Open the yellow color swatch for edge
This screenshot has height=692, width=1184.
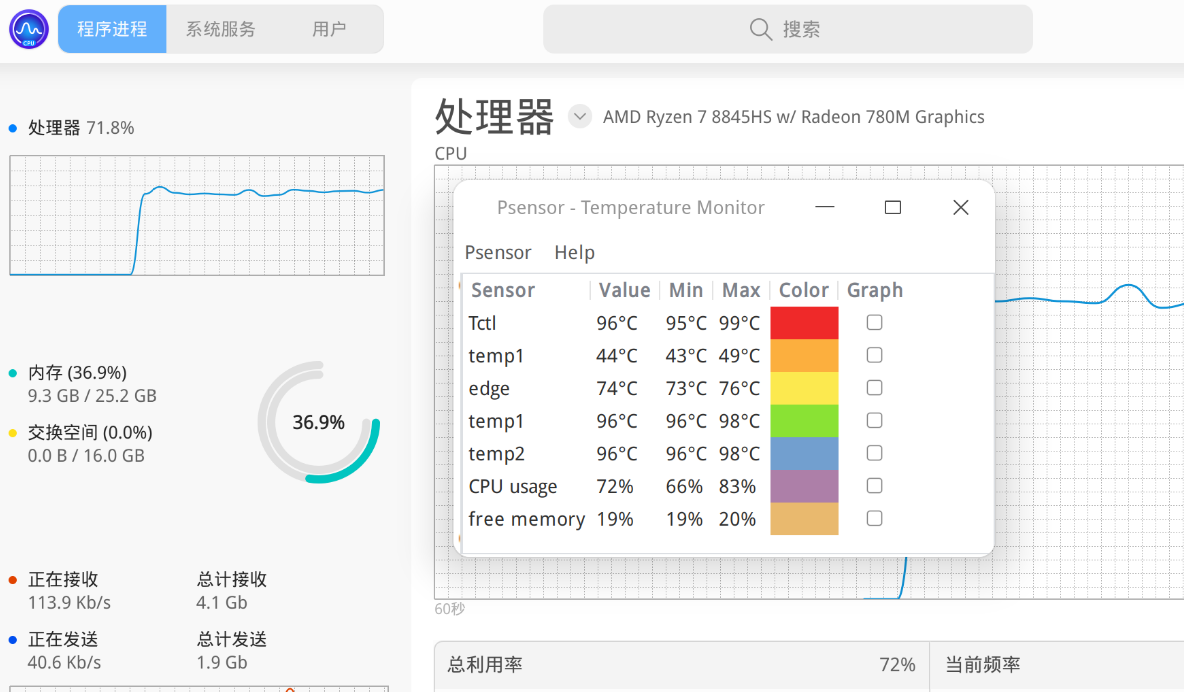pyautogui.click(x=804, y=388)
